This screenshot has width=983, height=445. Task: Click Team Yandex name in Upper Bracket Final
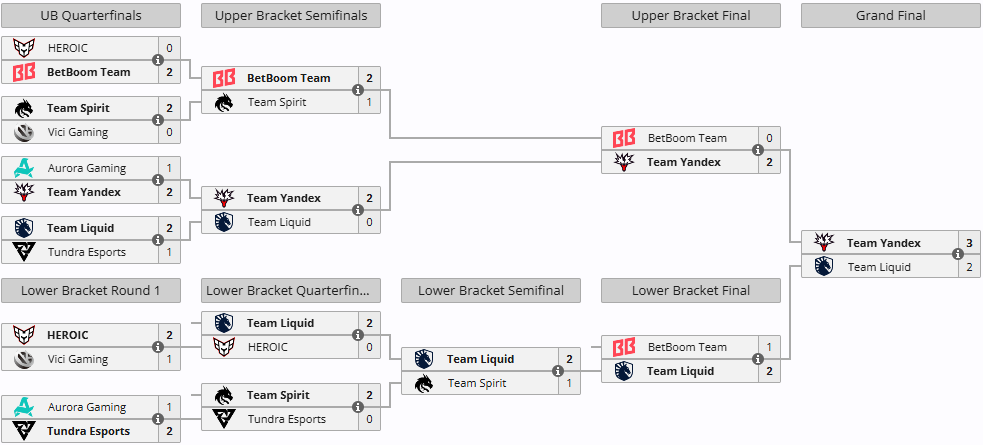pyautogui.click(x=683, y=162)
